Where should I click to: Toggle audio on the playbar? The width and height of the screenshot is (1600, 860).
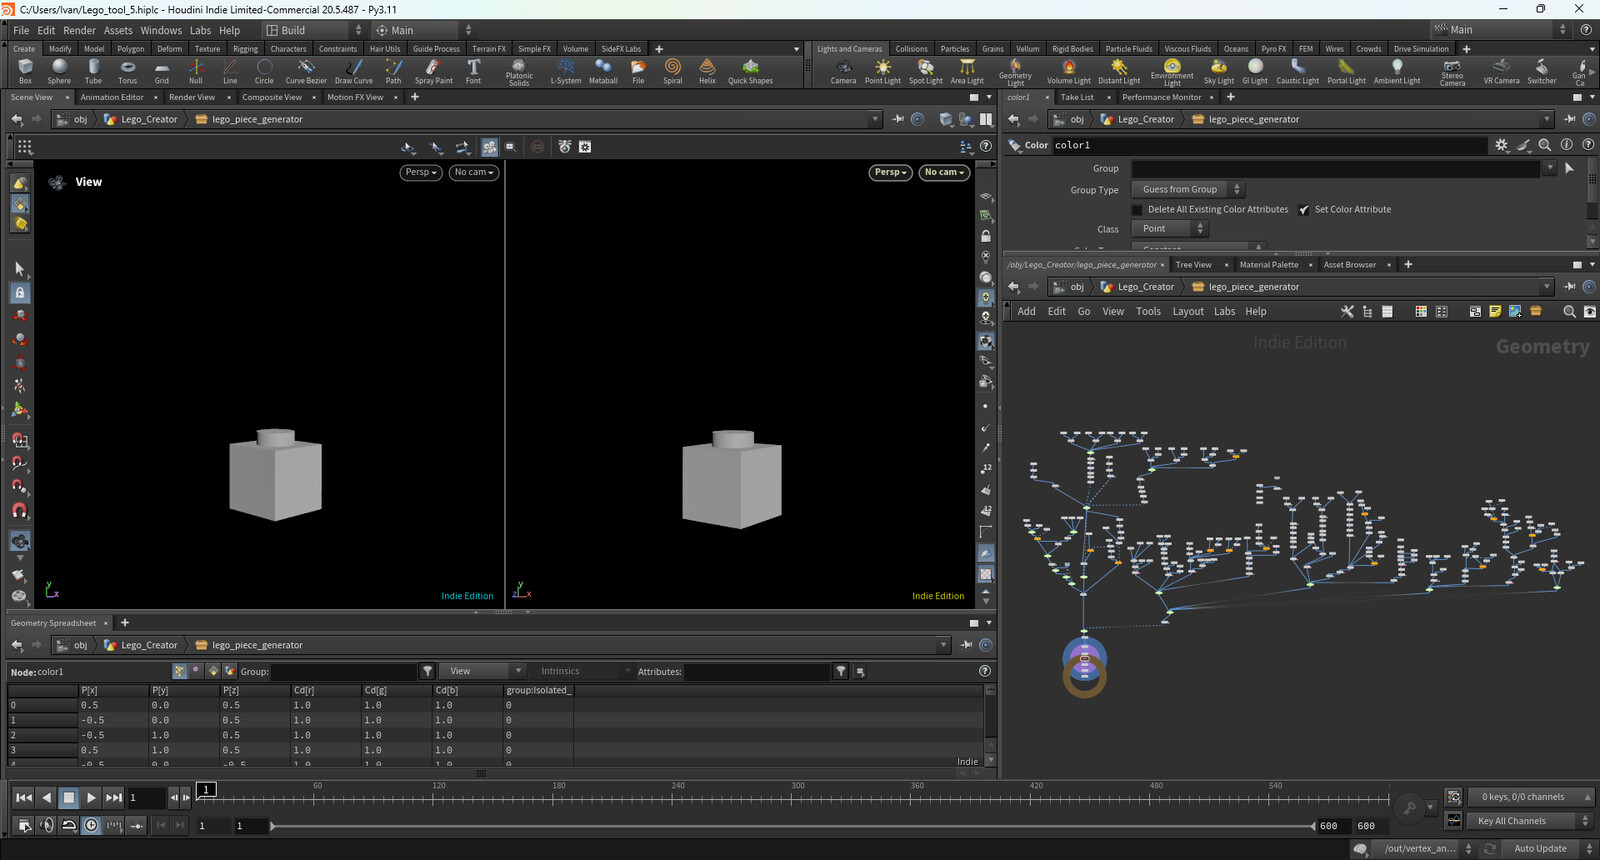click(x=46, y=825)
